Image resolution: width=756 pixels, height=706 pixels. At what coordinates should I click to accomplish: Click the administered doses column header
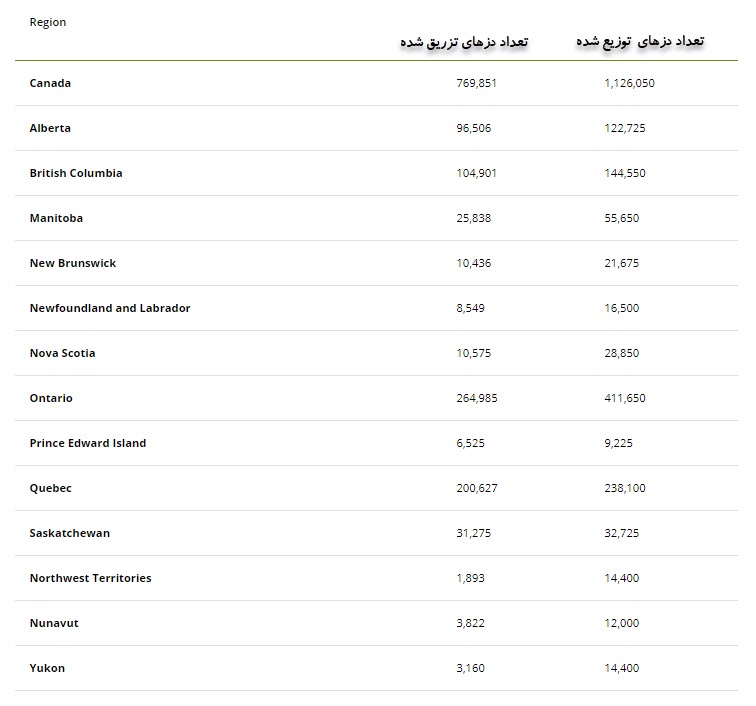[464, 42]
